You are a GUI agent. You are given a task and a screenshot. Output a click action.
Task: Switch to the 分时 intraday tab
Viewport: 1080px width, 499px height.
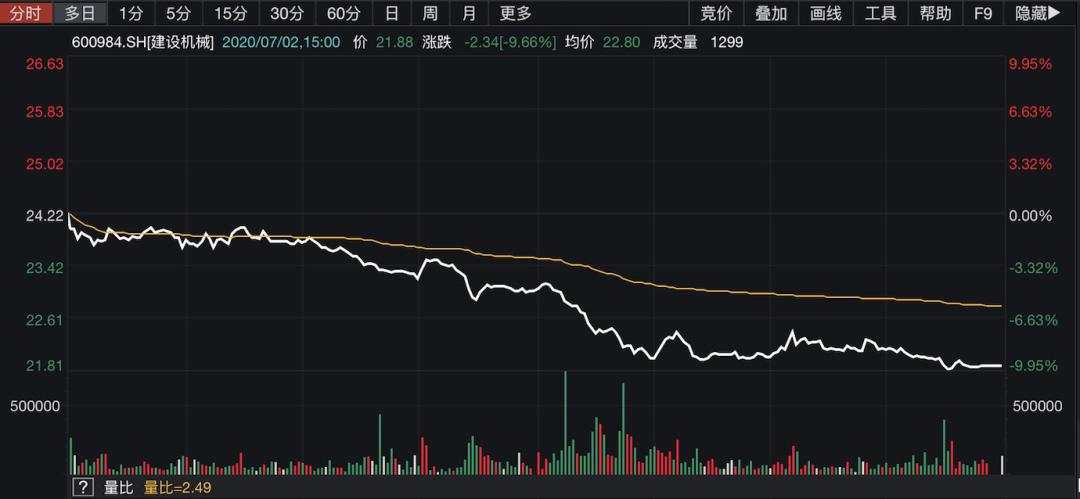(x=26, y=13)
